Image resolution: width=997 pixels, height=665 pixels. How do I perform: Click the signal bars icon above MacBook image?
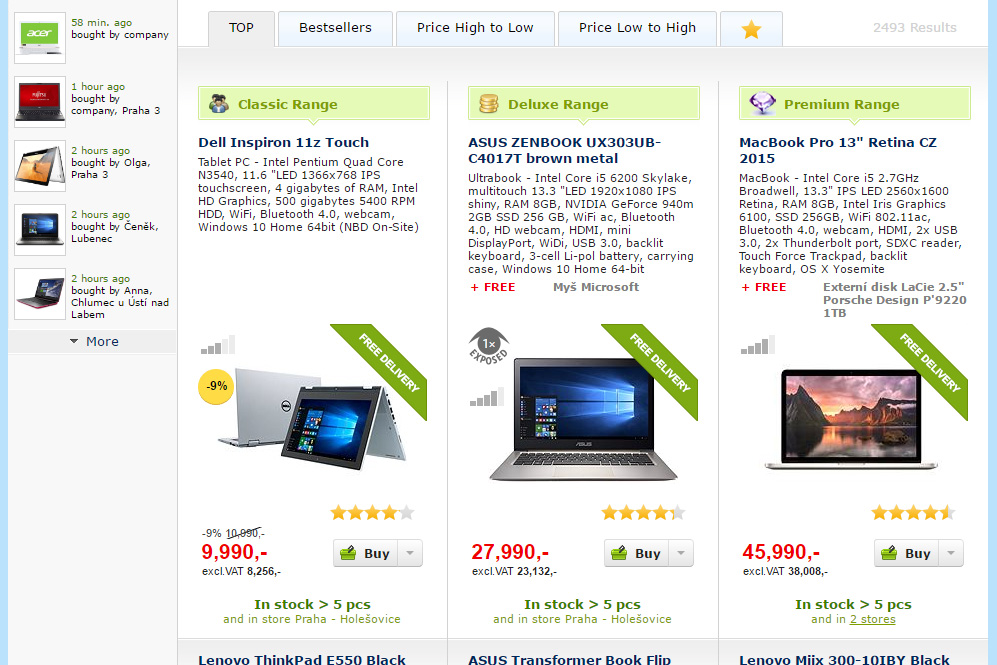(x=758, y=345)
